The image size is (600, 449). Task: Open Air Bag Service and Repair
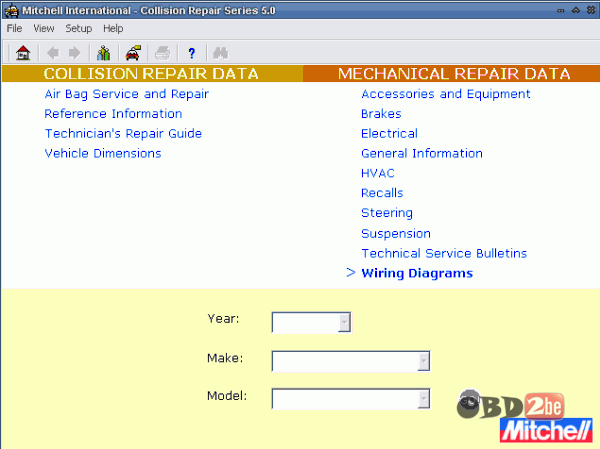click(x=127, y=94)
